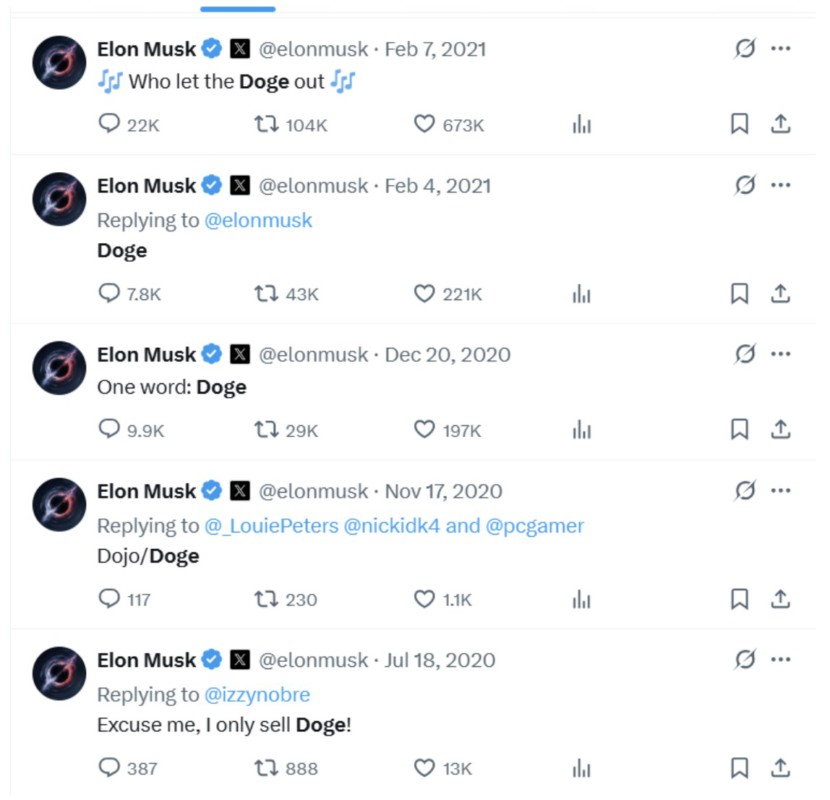Bookmark the "Excuse me, I only sell Doge!" tweet

coord(739,768)
